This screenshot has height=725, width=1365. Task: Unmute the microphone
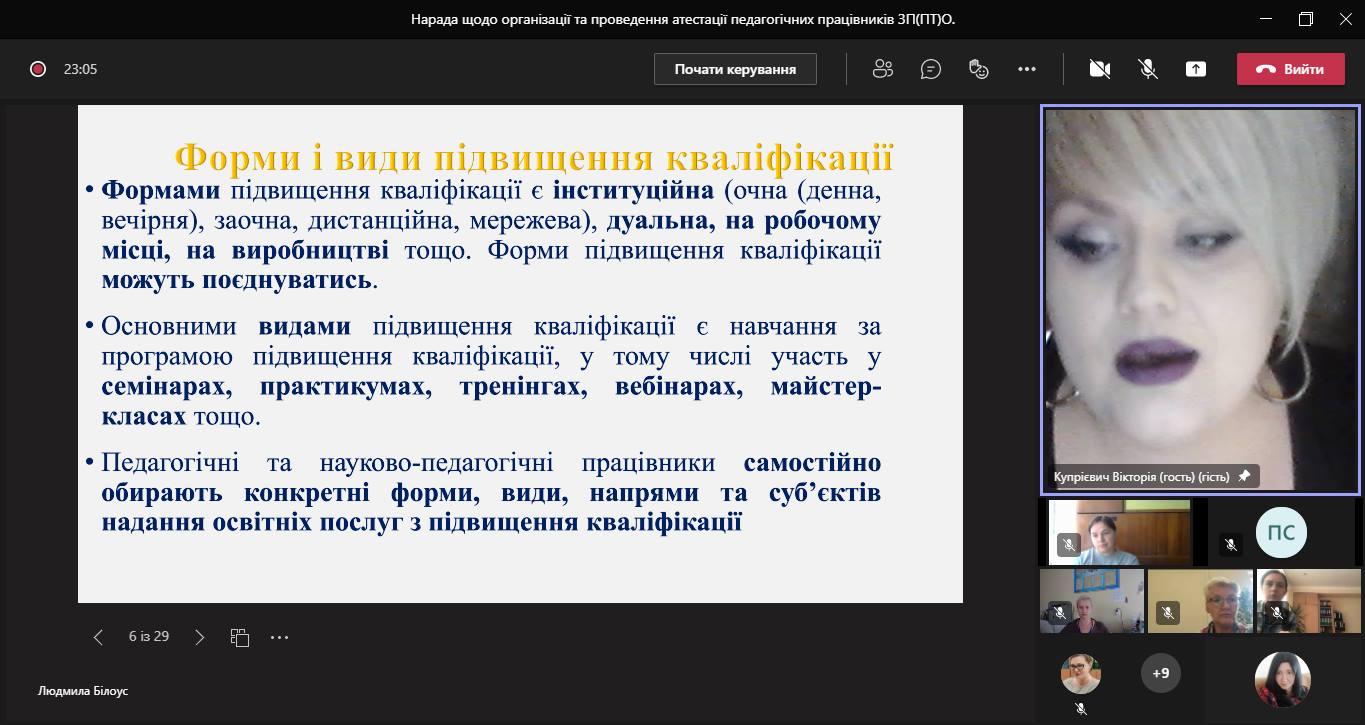point(1148,69)
